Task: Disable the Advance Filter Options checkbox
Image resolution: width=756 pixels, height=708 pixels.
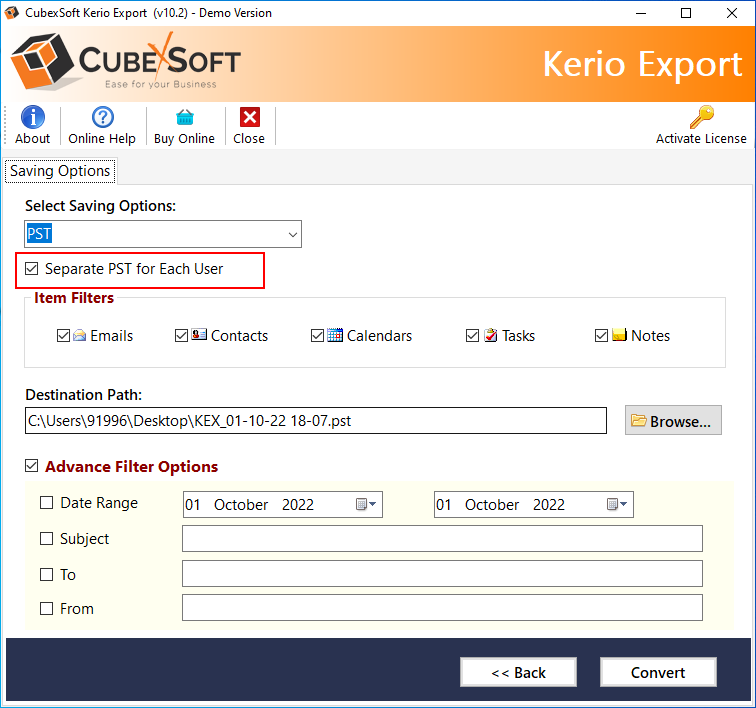Action: pos(32,466)
